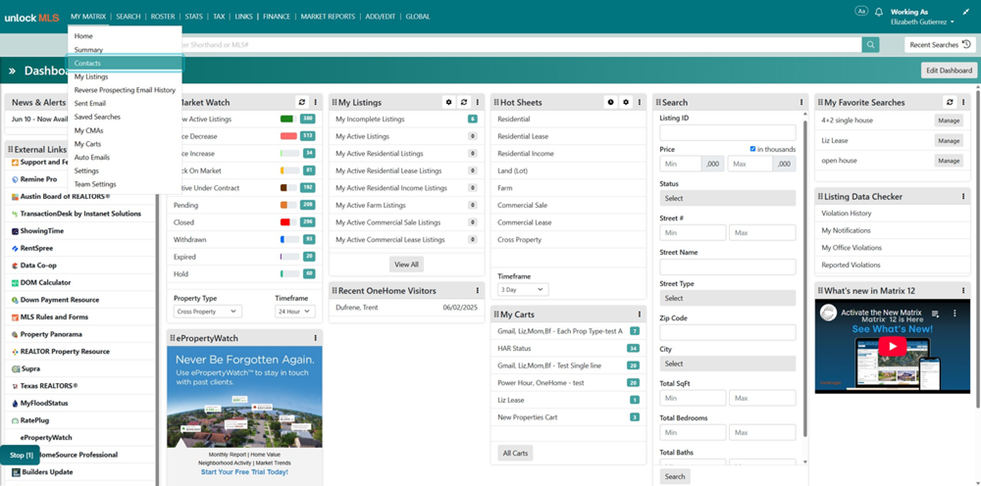Open My Carts widget three-dot menu

pos(639,314)
